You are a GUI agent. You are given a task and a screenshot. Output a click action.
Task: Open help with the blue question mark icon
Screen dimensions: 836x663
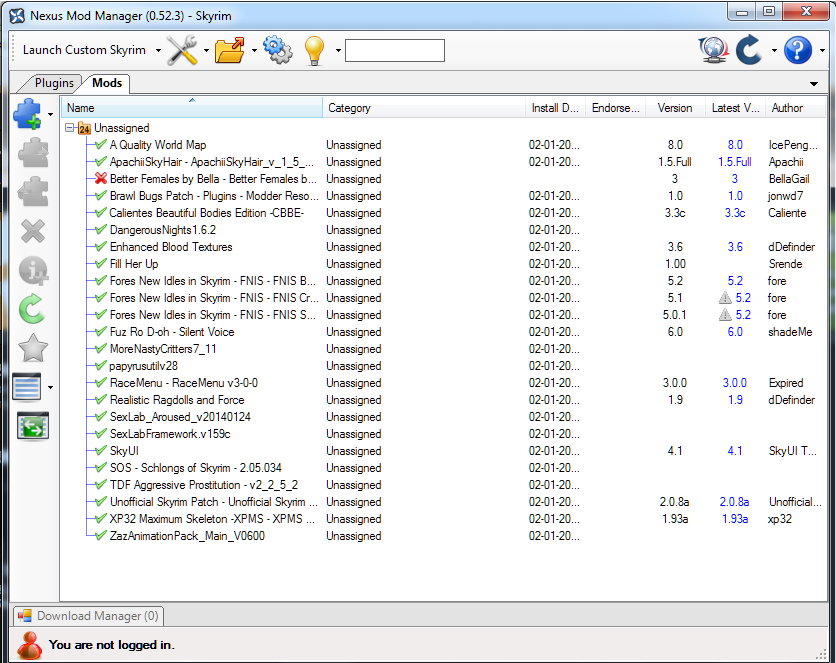coord(798,50)
